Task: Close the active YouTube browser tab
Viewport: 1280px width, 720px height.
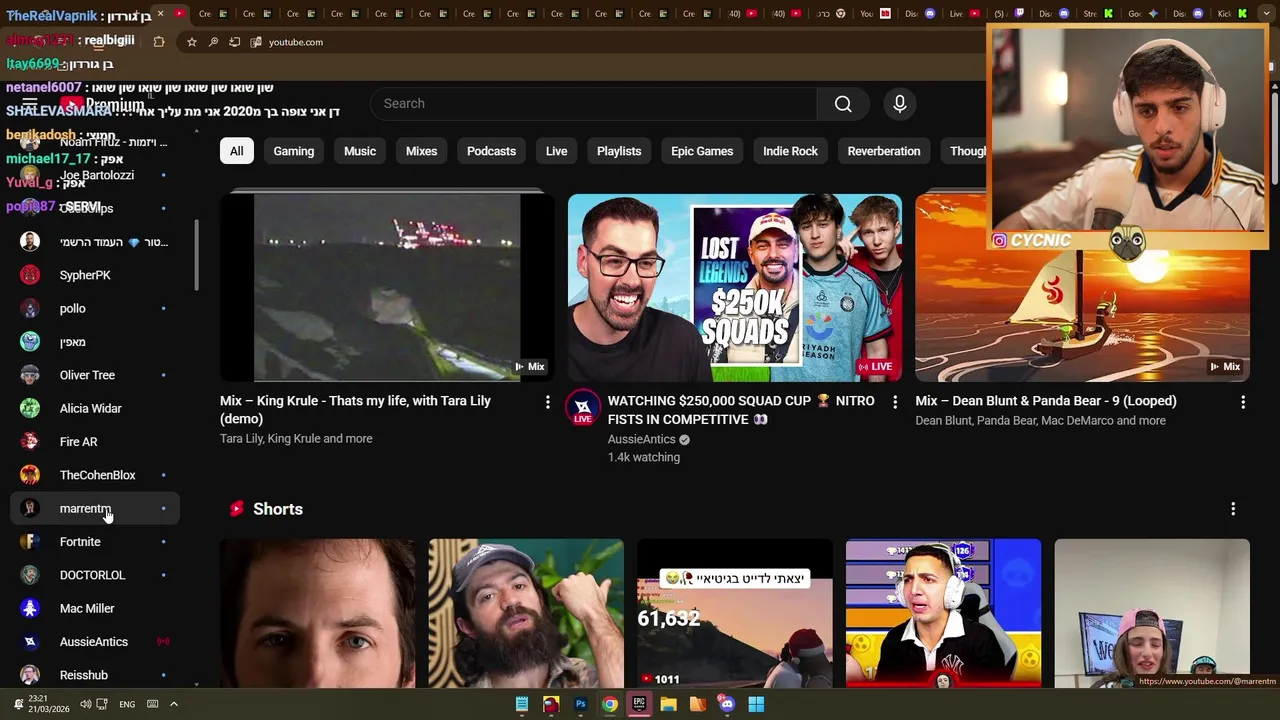Action: tap(160, 13)
